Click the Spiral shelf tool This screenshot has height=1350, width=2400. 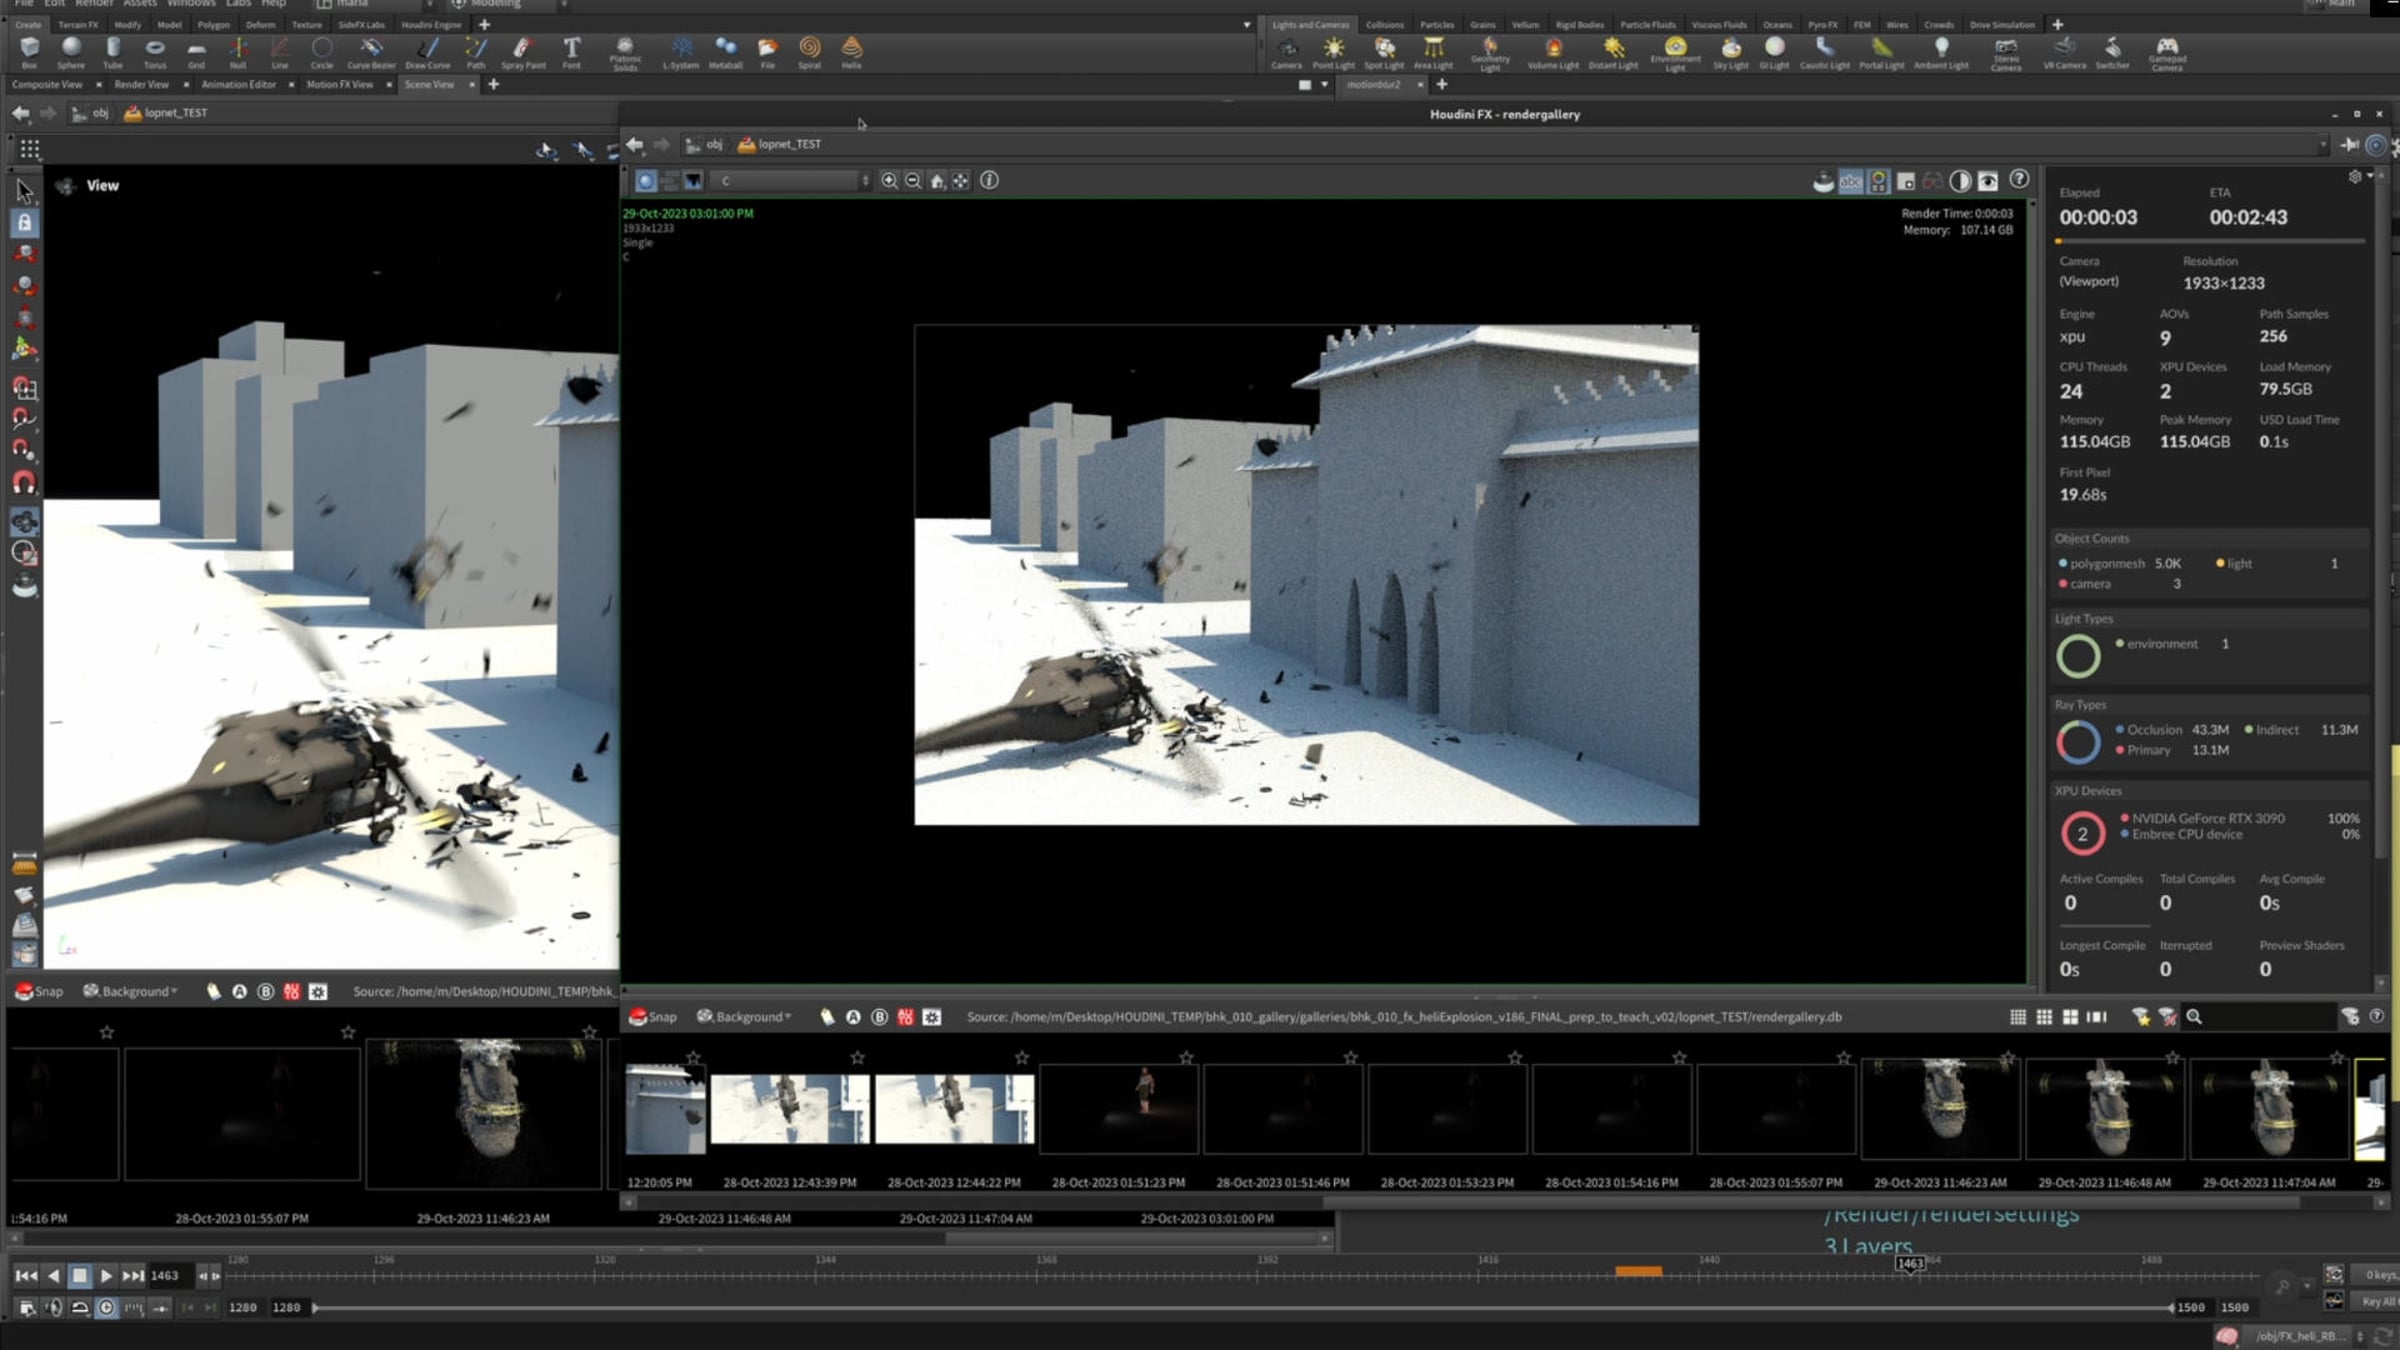click(x=809, y=52)
